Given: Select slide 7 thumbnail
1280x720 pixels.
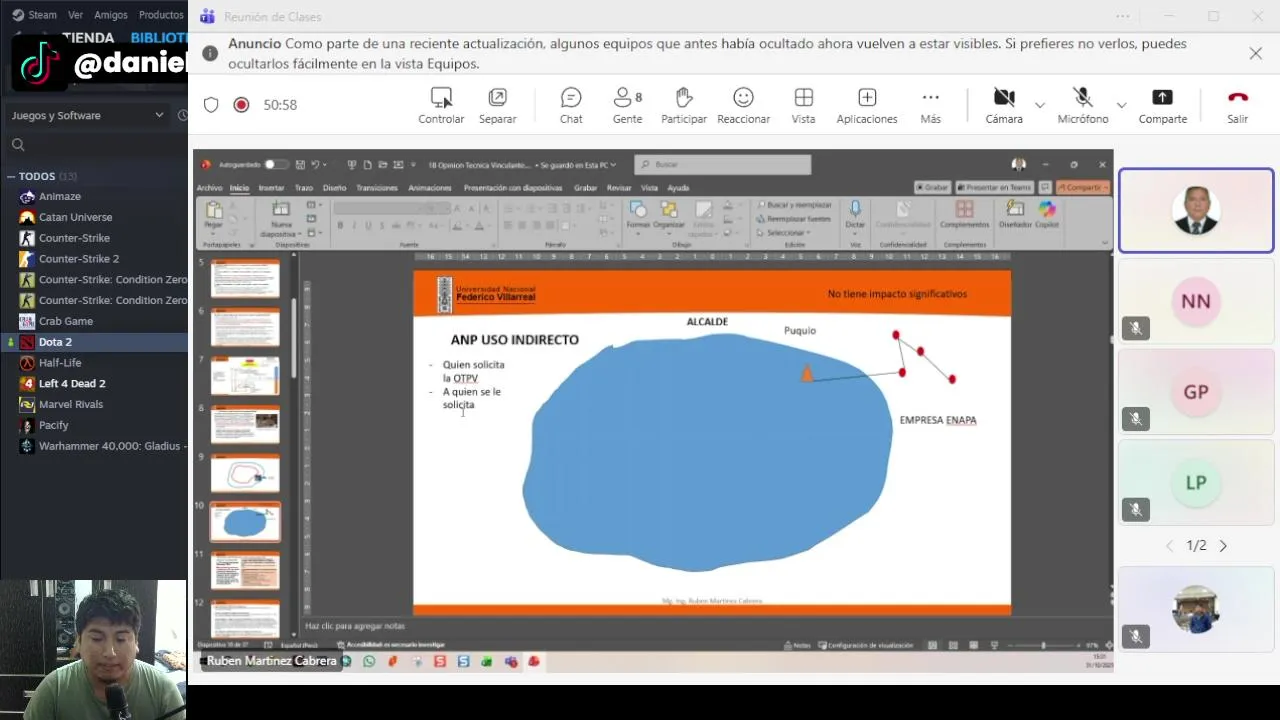Looking at the screenshot, I should coord(245,376).
